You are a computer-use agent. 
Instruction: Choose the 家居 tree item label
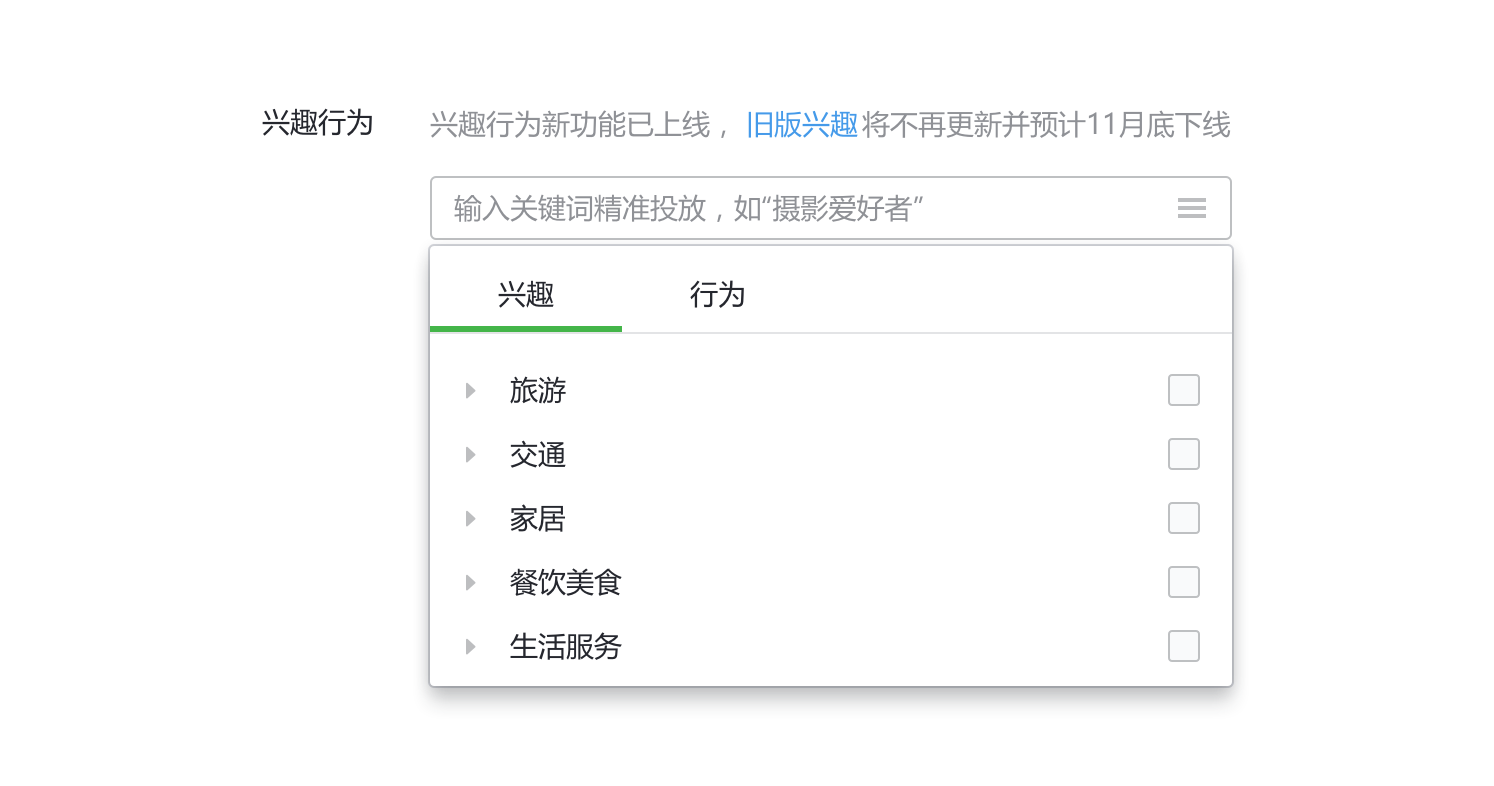click(x=538, y=518)
